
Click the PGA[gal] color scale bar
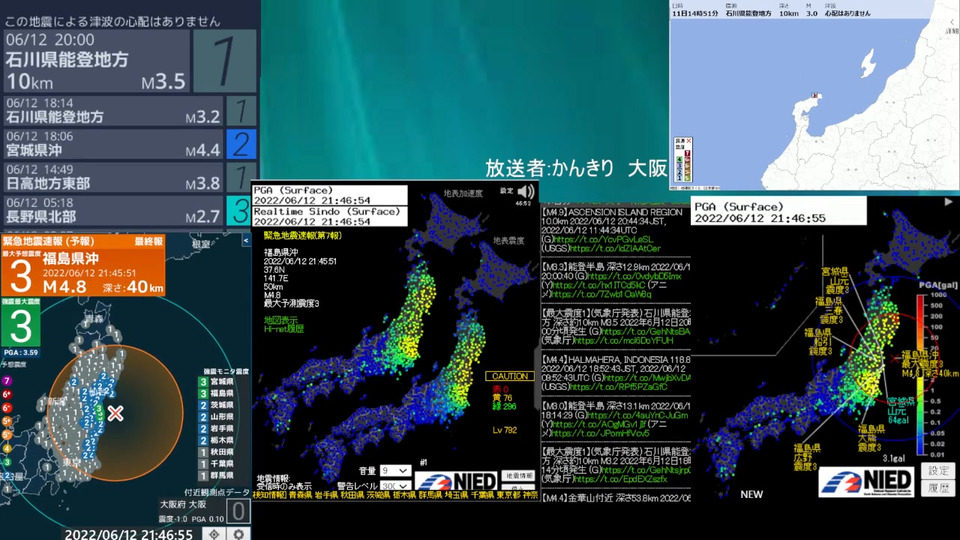pos(920,375)
